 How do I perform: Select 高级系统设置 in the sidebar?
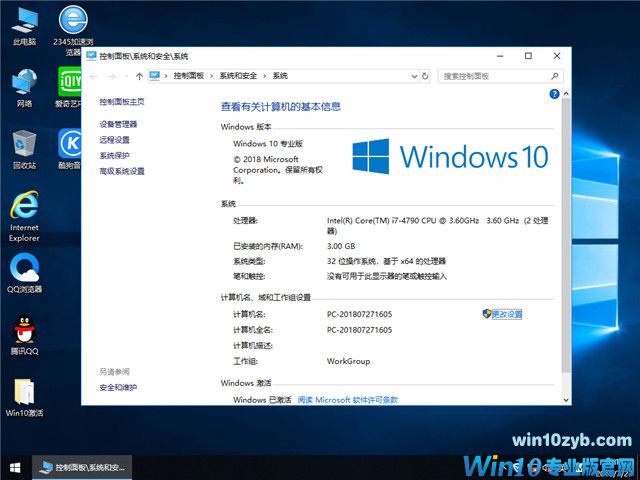(122, 171)
